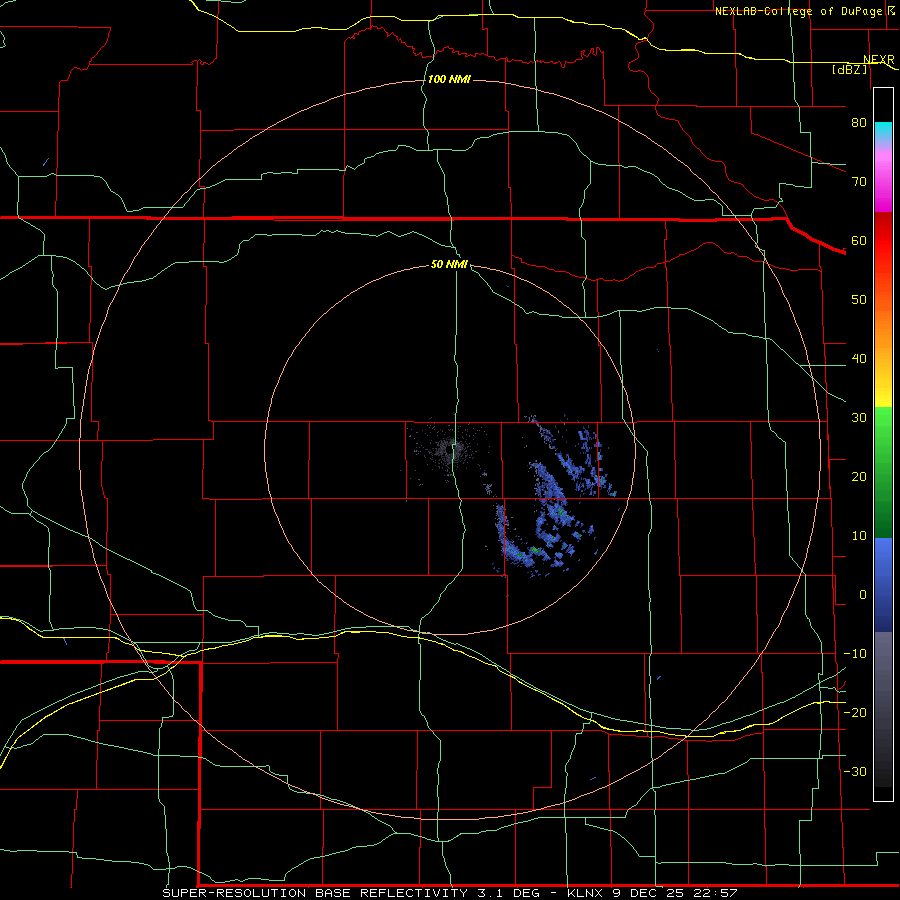Click the 80 dBZ scale value
This screenshot has width=900, height=900.
click(x=859, y=122)
